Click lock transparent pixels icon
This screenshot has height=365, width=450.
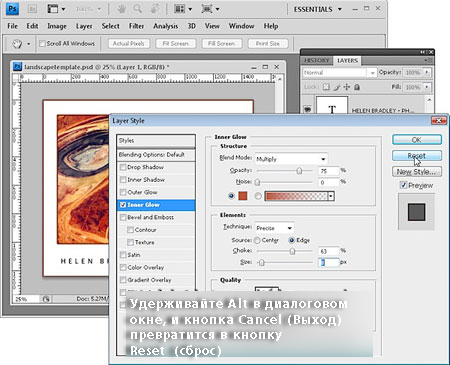tap(326, 87)
